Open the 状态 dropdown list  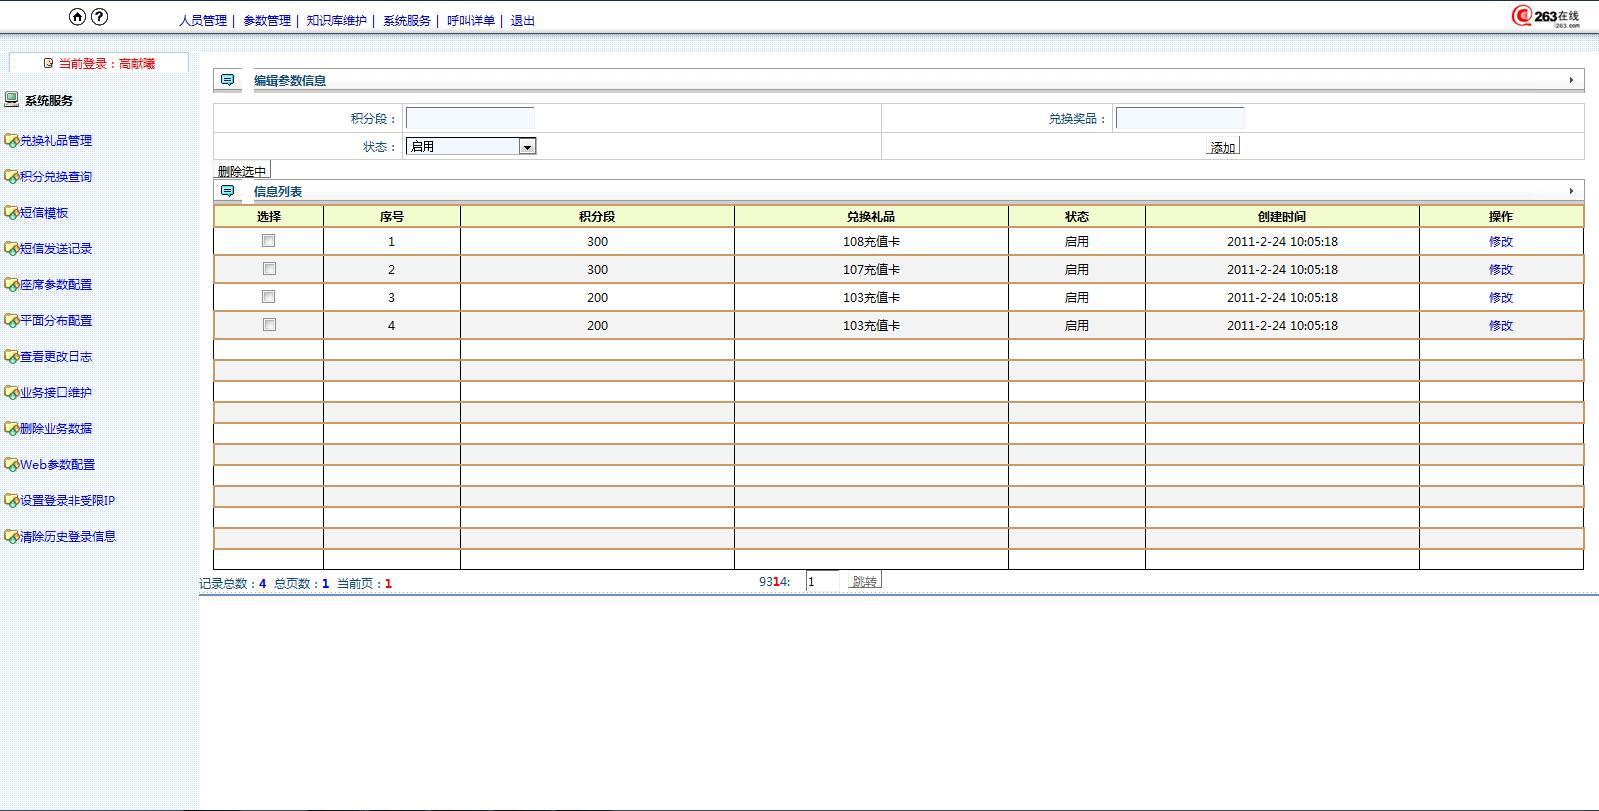pyautogui.click(x=527, y=146)
